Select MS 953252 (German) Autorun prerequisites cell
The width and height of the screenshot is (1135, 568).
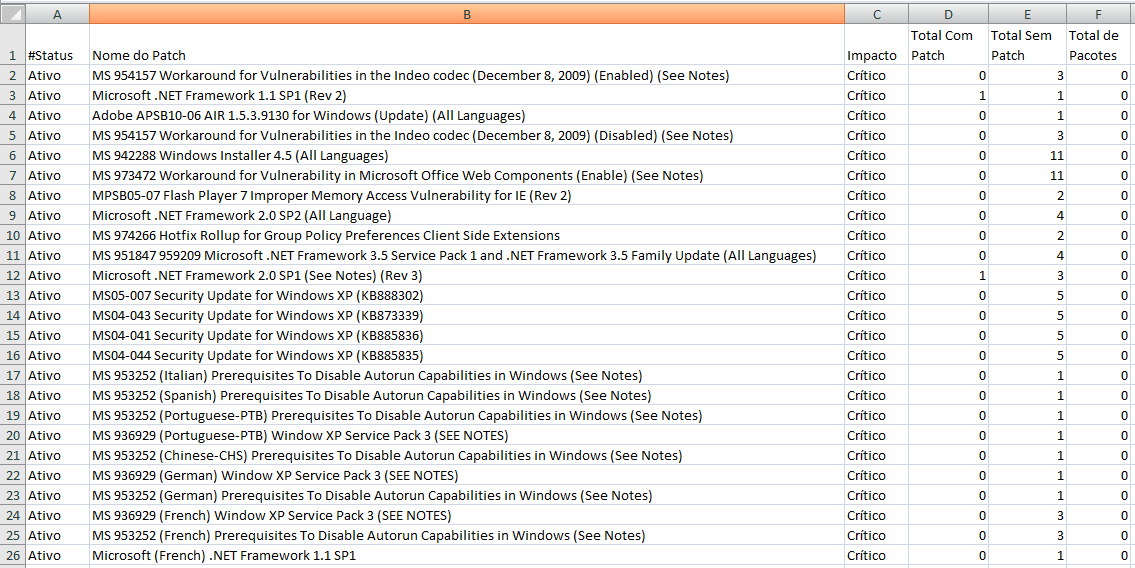(467, 496)
